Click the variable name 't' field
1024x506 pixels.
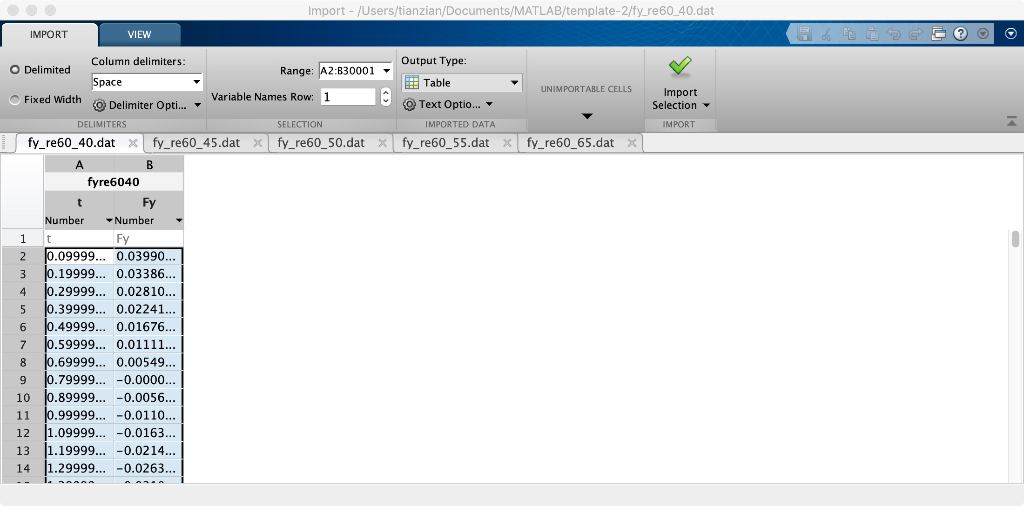[x=79, y=202]
